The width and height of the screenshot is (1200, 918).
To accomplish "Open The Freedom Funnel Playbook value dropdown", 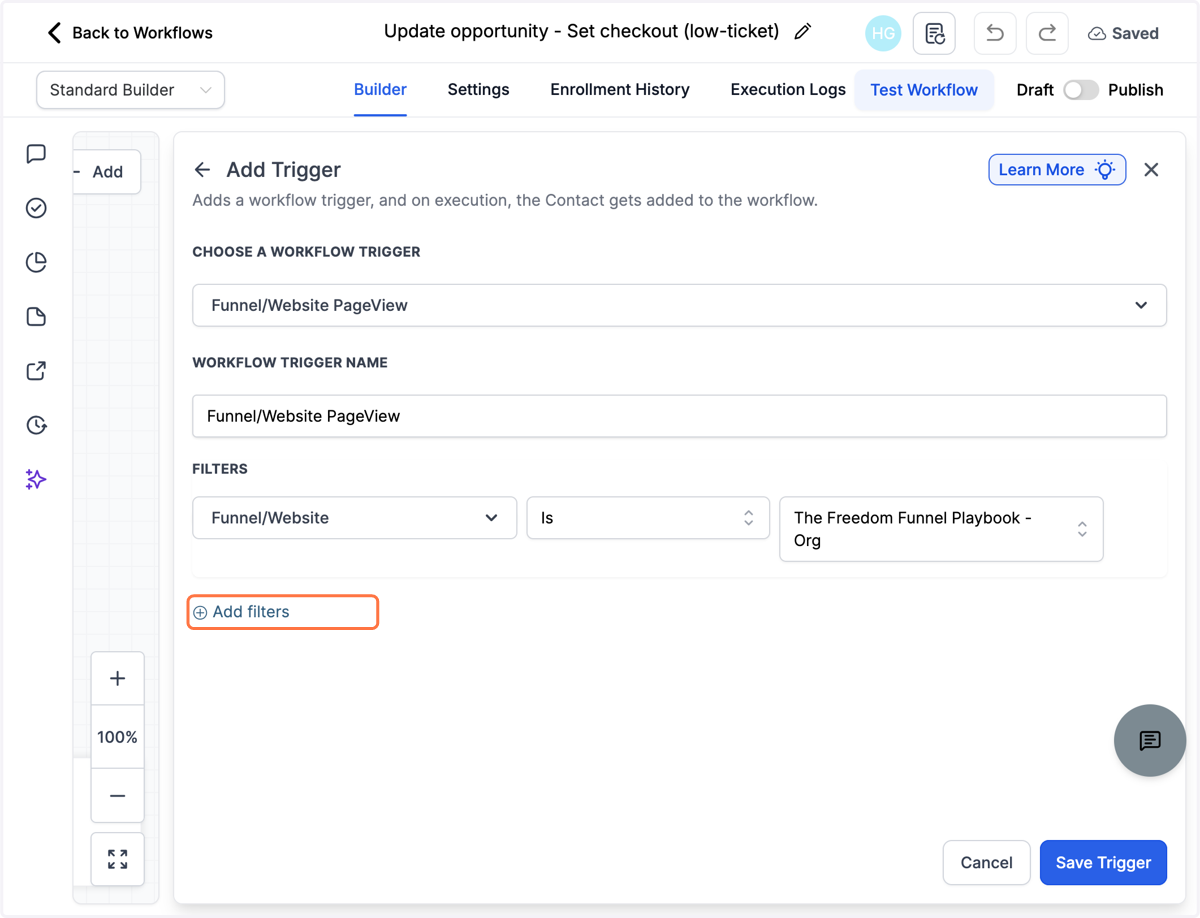I will 941,529.
